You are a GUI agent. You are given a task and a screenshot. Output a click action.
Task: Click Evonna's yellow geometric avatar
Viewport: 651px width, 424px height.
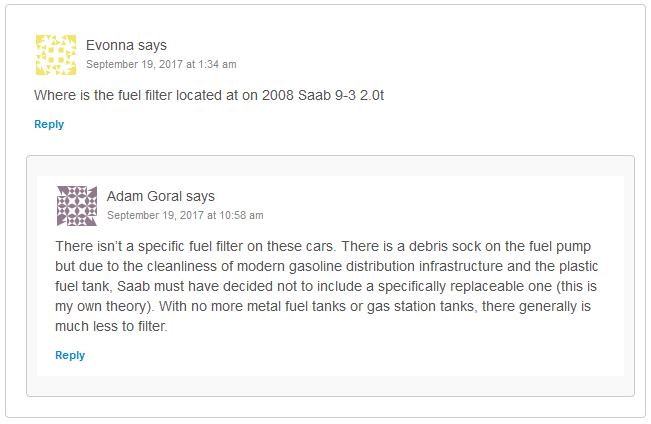(56, 55)
